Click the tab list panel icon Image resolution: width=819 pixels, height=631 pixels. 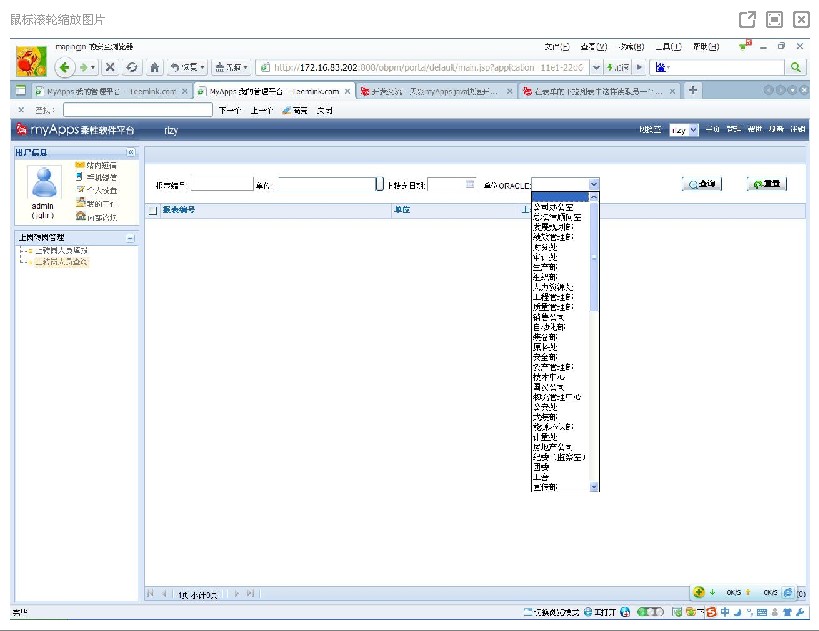click(x=20, y=90)
